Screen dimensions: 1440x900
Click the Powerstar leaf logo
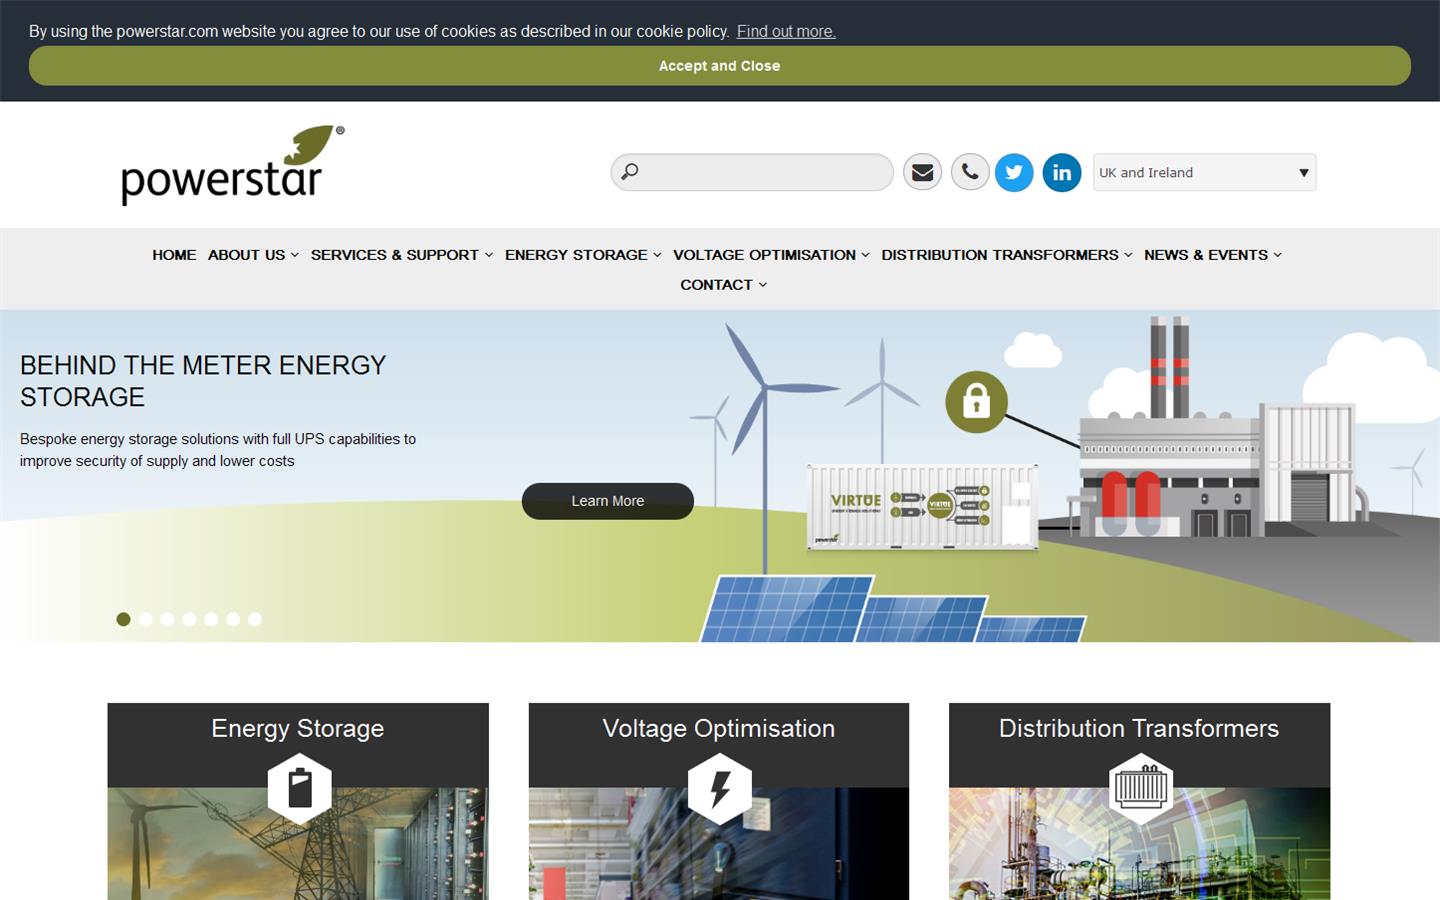pyautogui.click(x=231, y=163)
